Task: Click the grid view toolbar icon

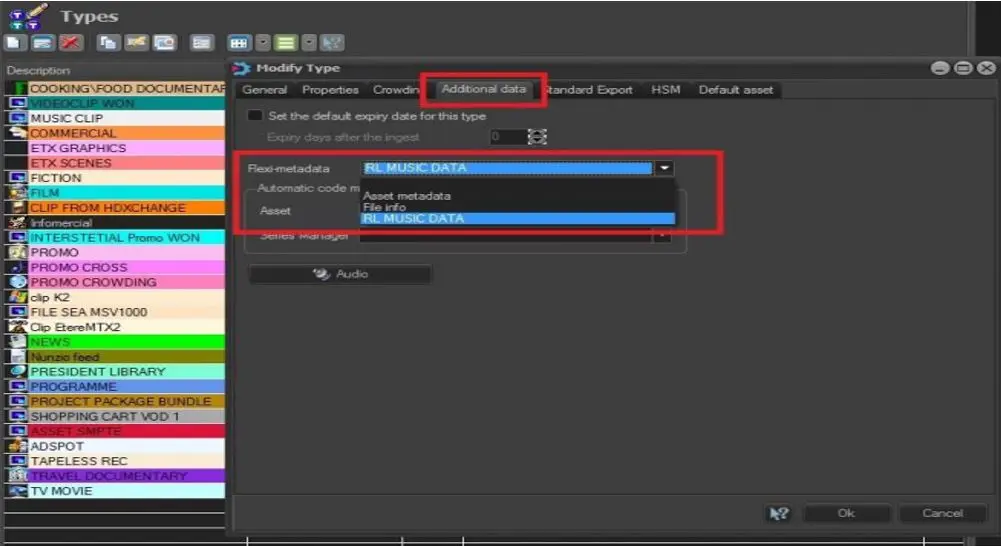Action: point(238,43)
